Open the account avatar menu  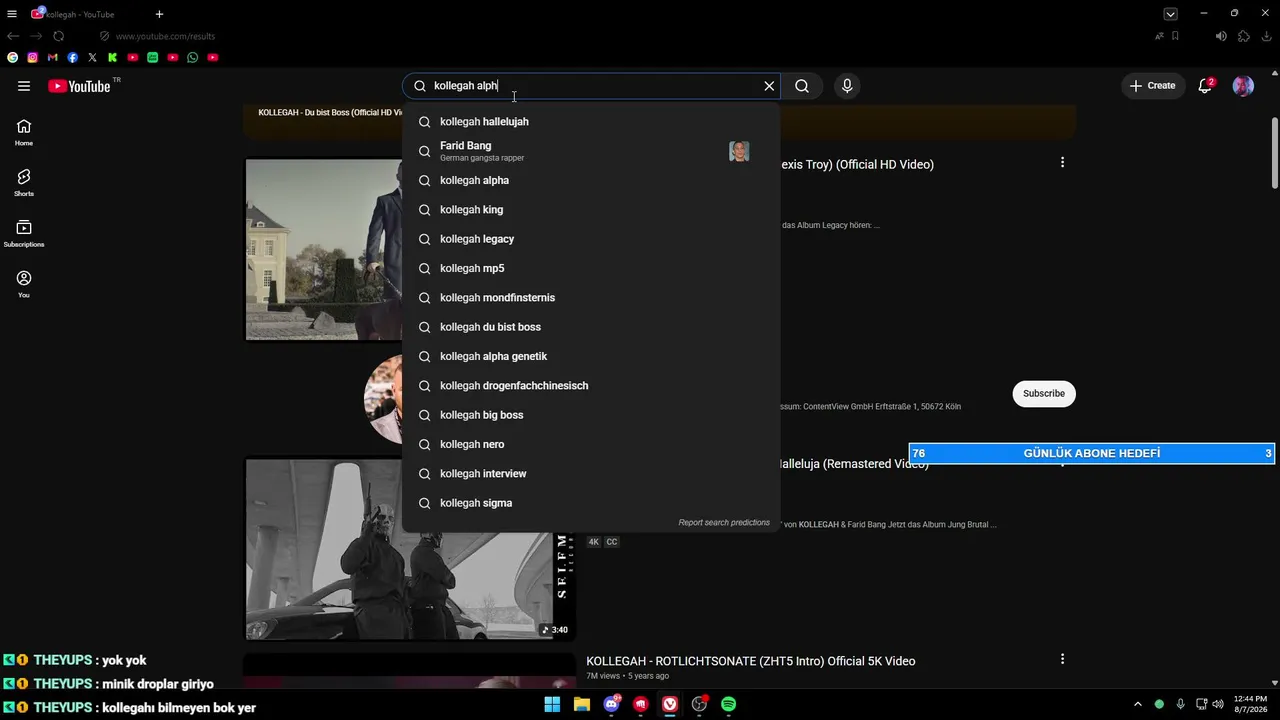click(x=1243, y=86)
